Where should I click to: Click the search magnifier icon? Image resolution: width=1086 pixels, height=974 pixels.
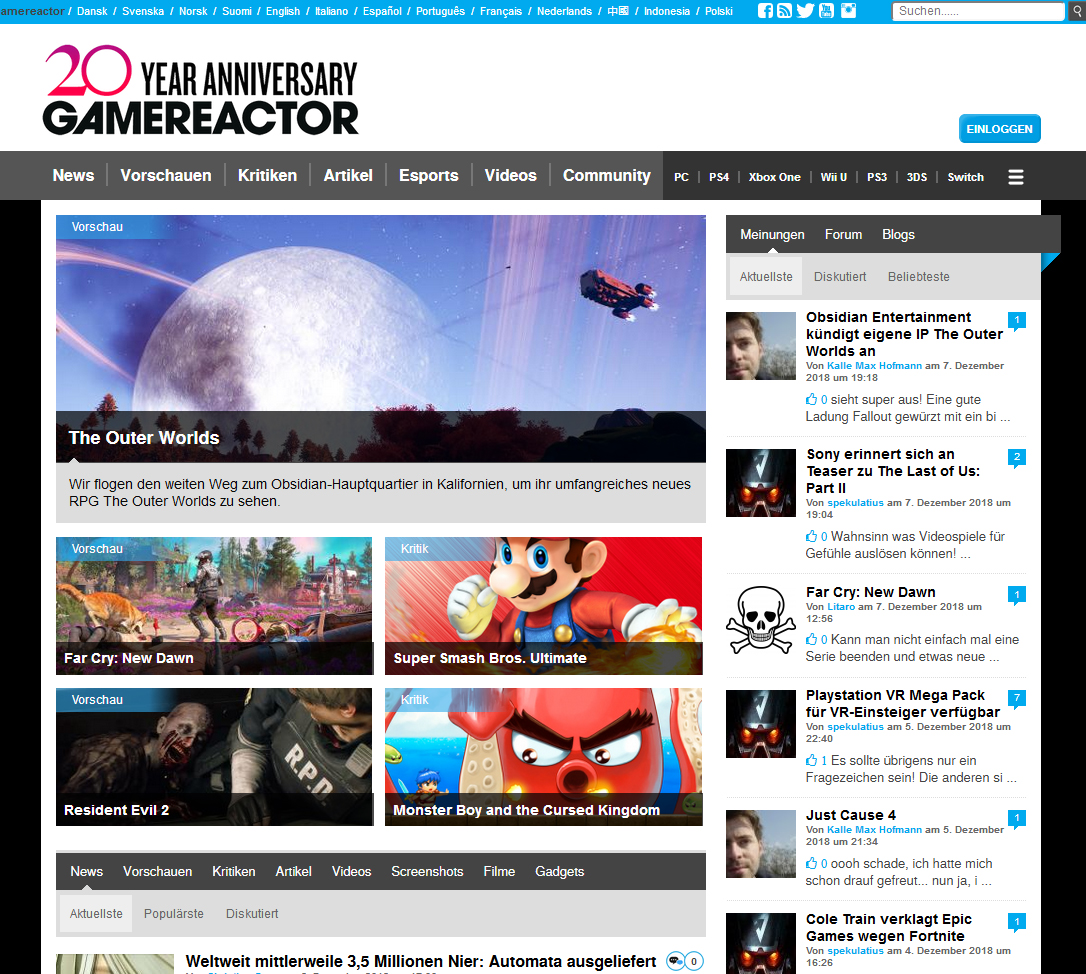point(1077,11)
